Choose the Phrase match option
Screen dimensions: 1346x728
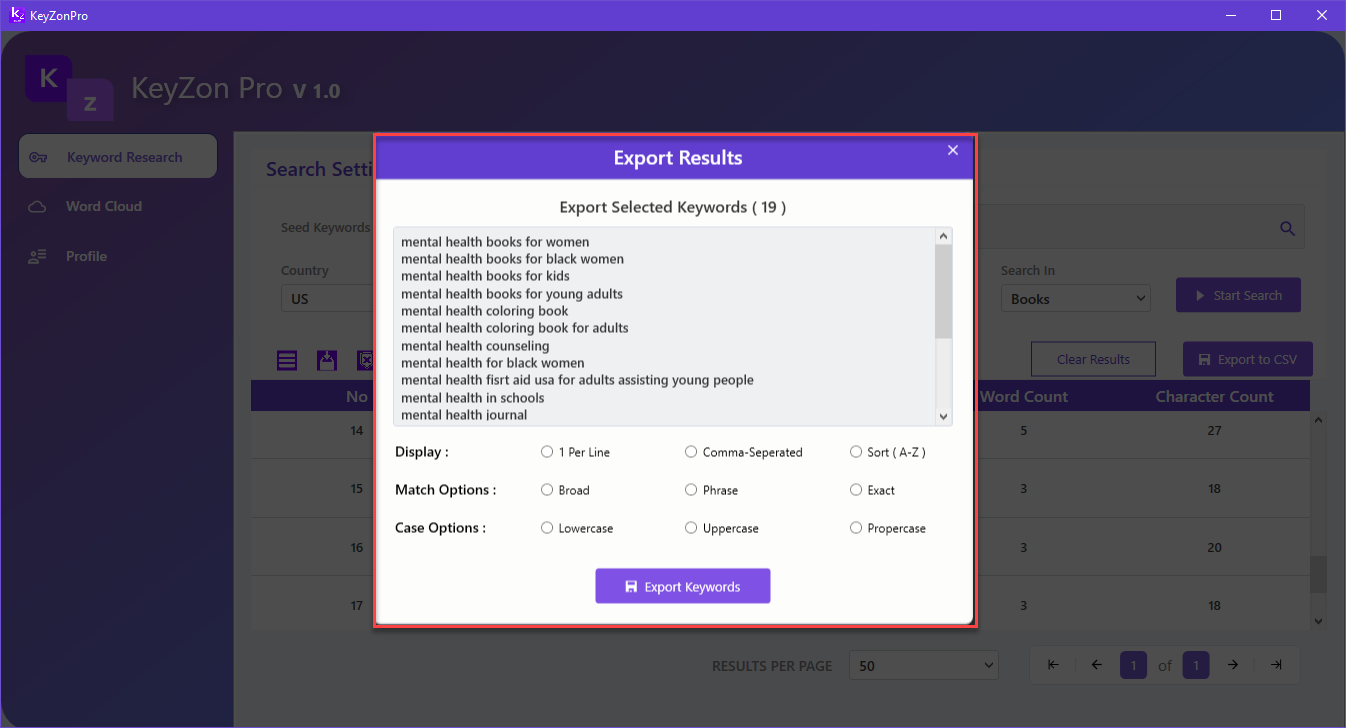691,490
